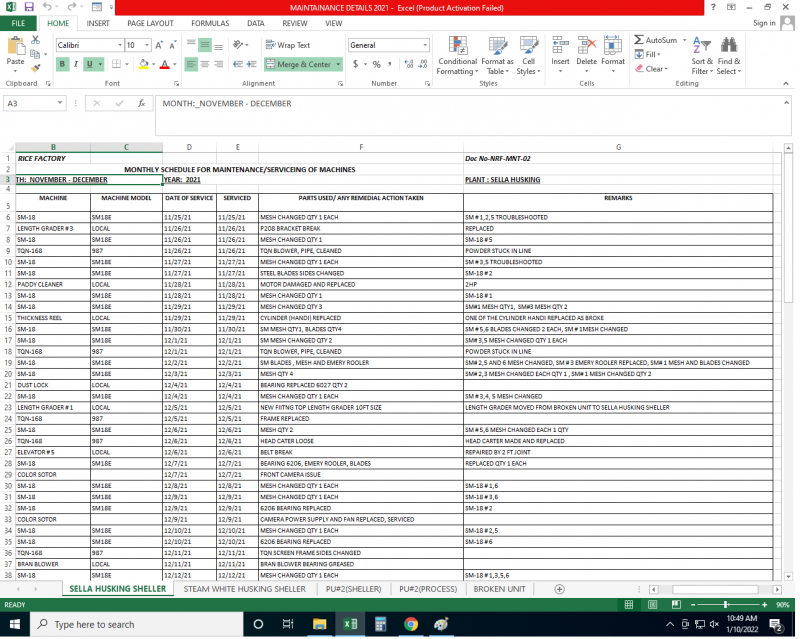Image resolution: width=800 pixels, height=639 pixels.
Task: Open Format as Table gallery
Action: (x=497, y=56)
